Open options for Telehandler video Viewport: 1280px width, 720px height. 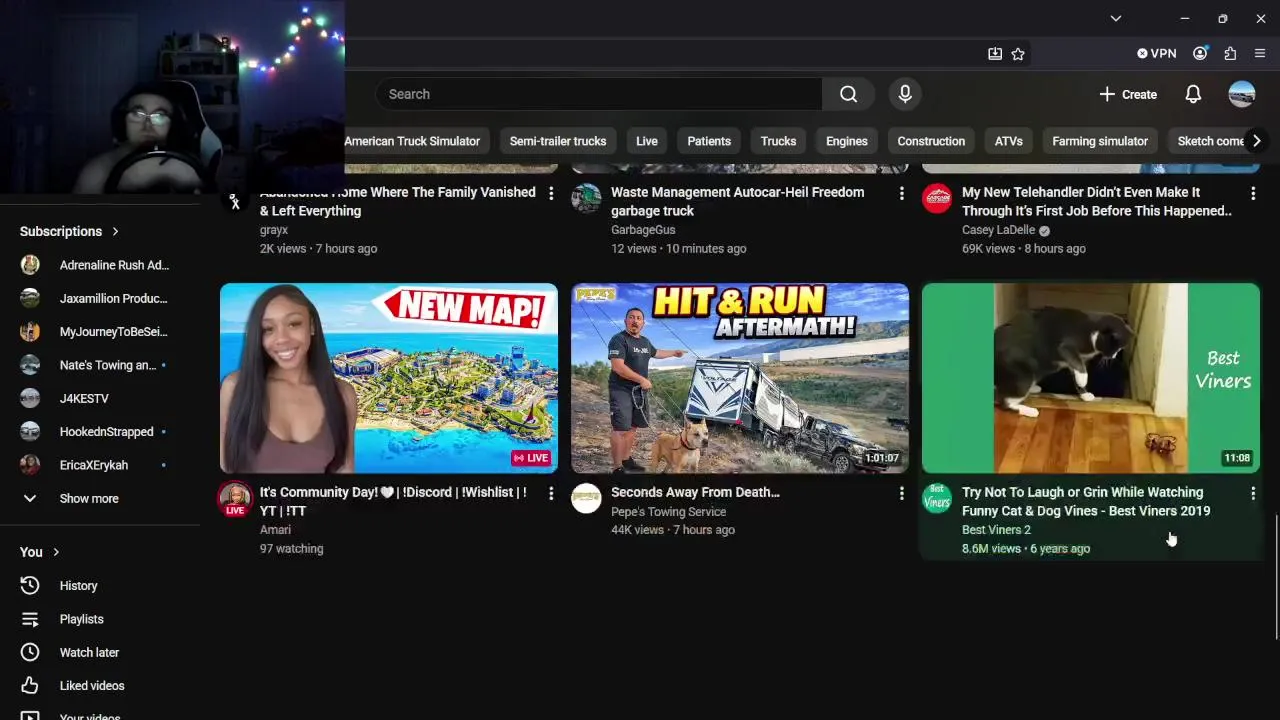(1252, 193)
